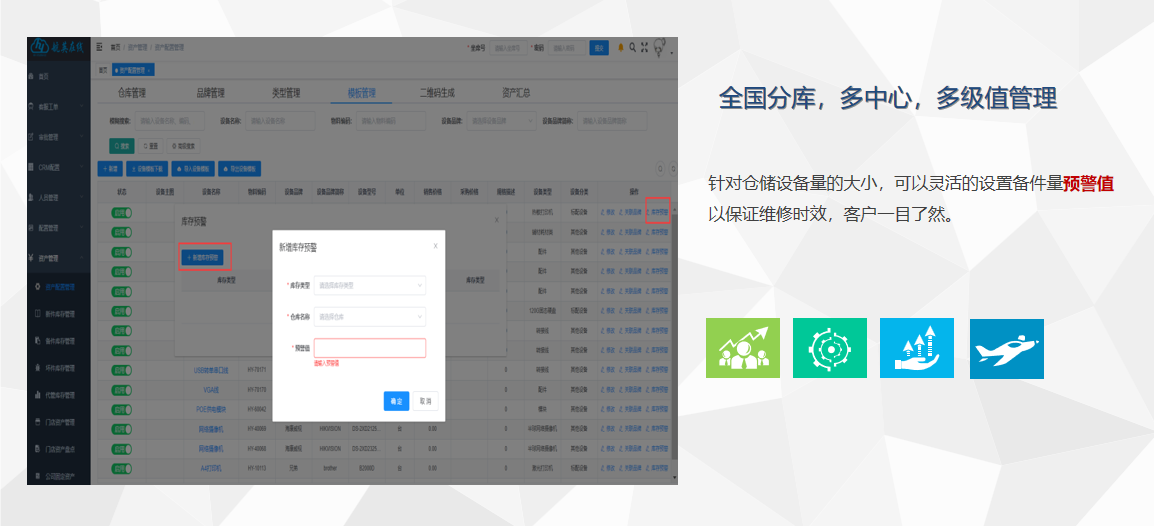Viewport: 1154px width, 526px height.
Task: Switch to the 仓库管理 tab
Action: coord(132,93)
